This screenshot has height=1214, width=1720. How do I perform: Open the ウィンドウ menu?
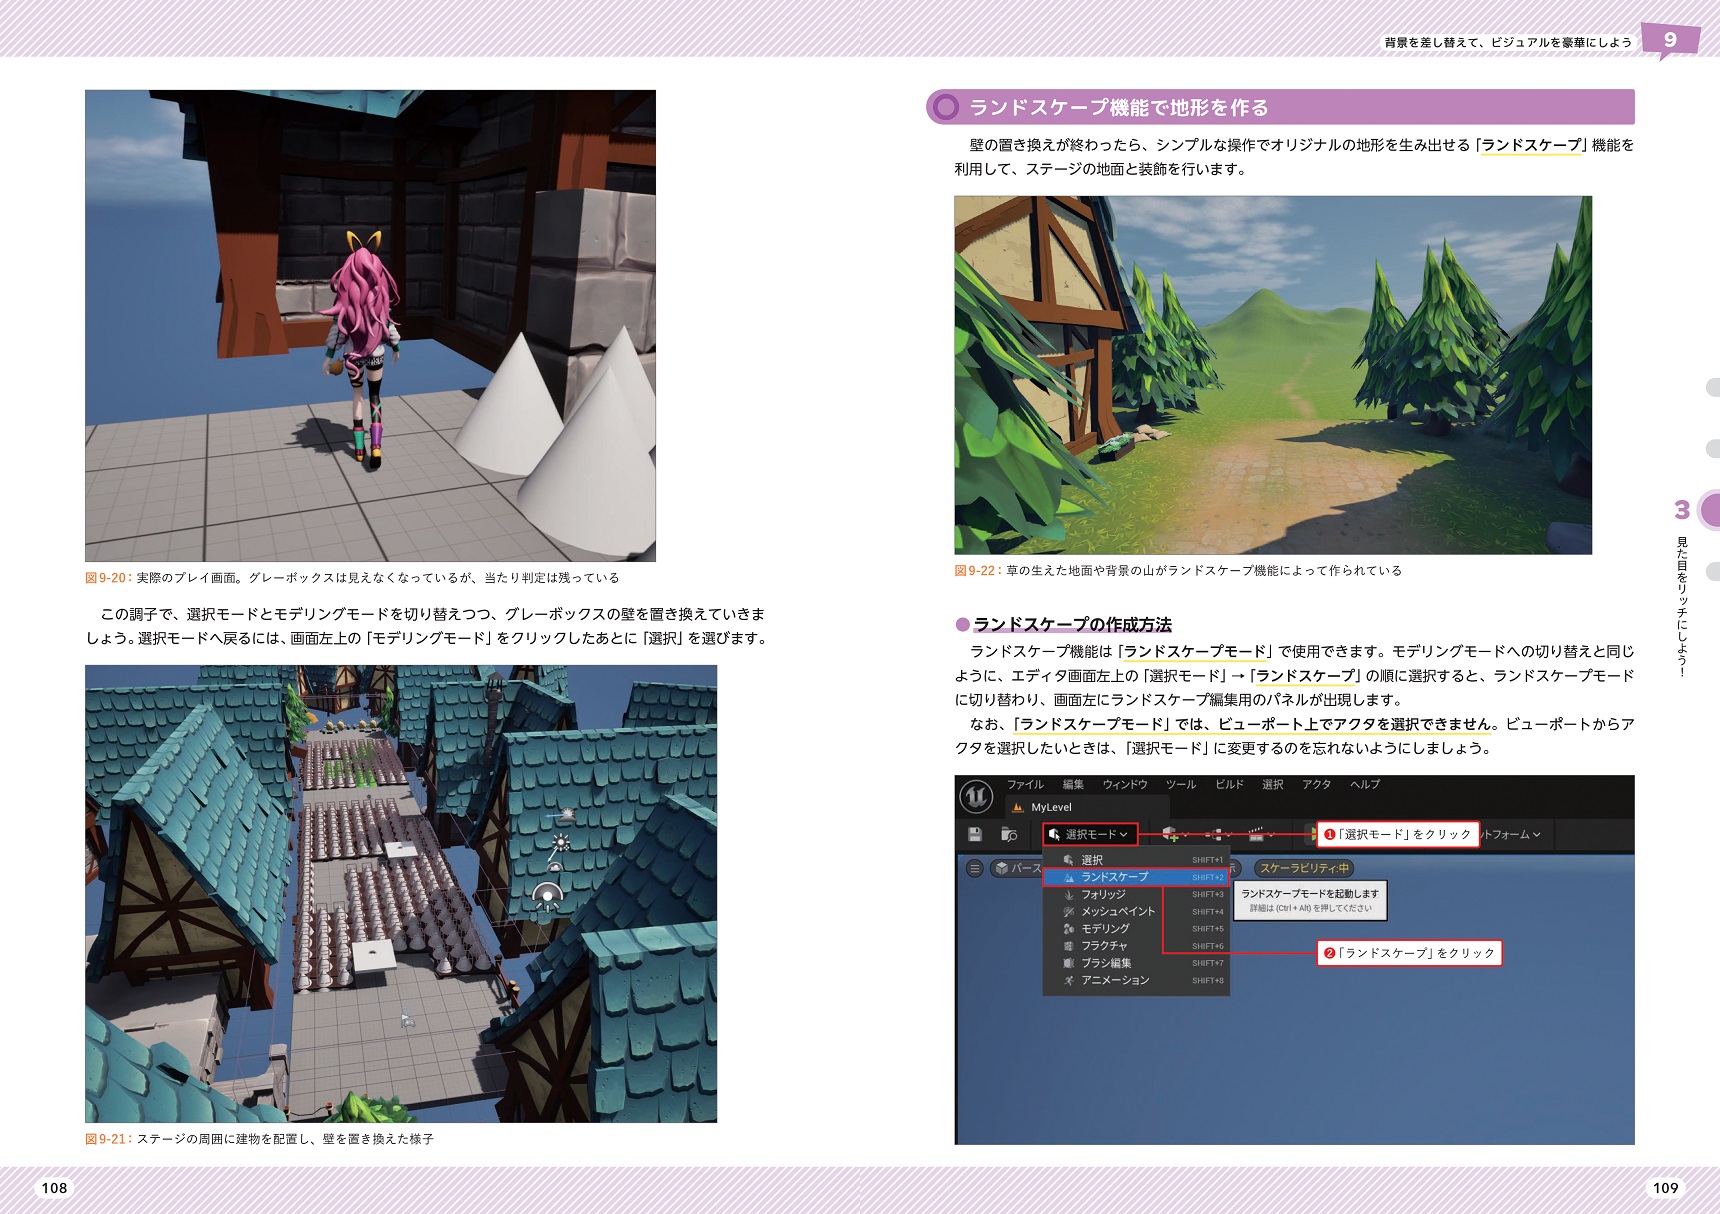click(1124, 784)
